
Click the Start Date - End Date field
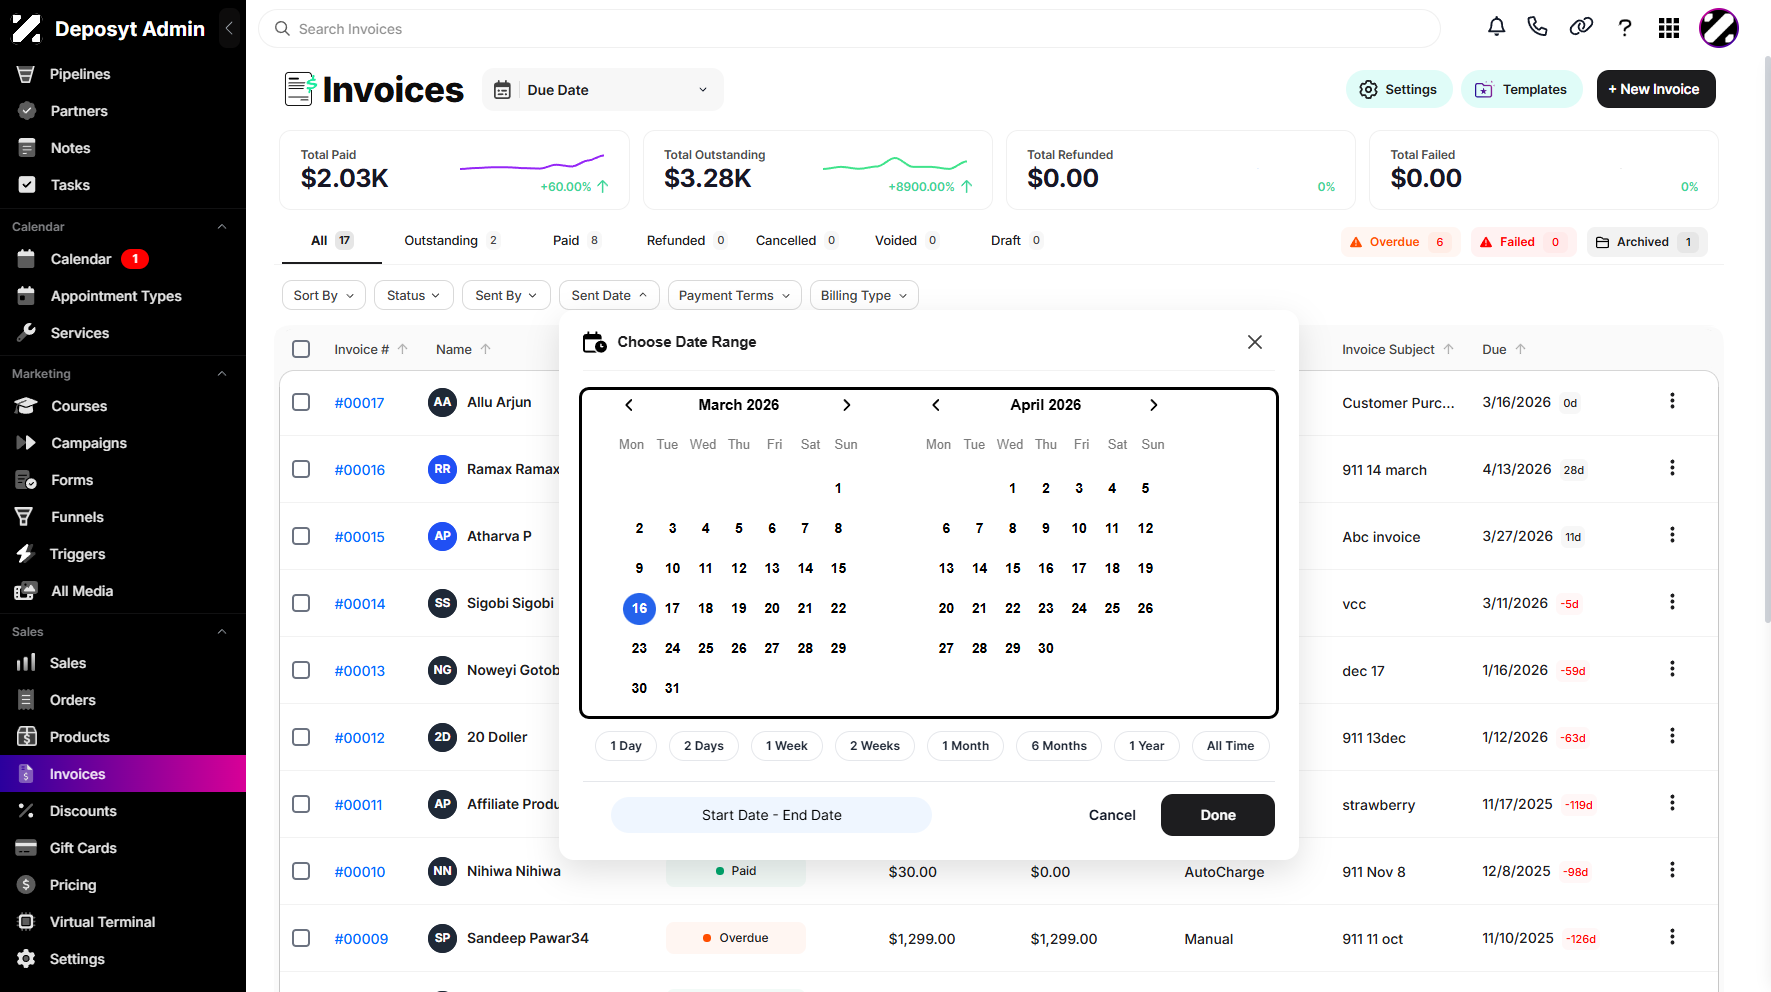[772, 815]
